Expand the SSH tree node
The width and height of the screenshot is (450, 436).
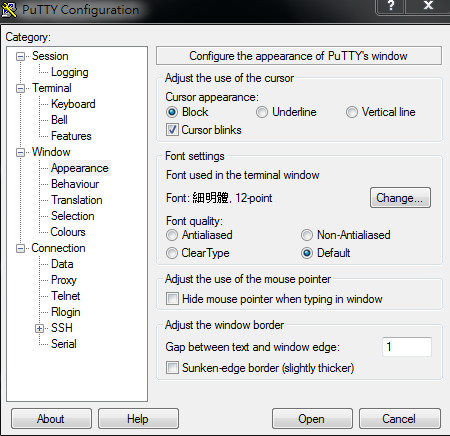coord(39,328)
